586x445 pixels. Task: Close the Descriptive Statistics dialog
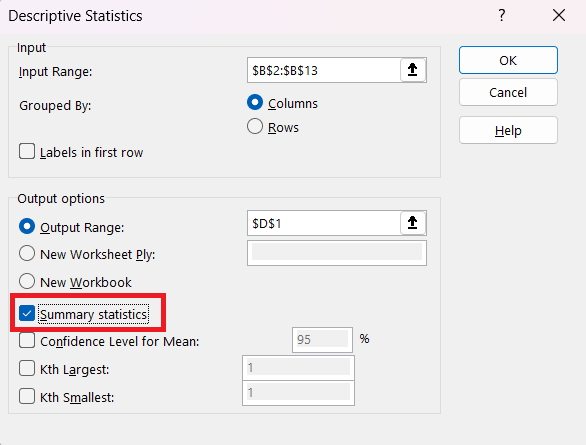559,15
